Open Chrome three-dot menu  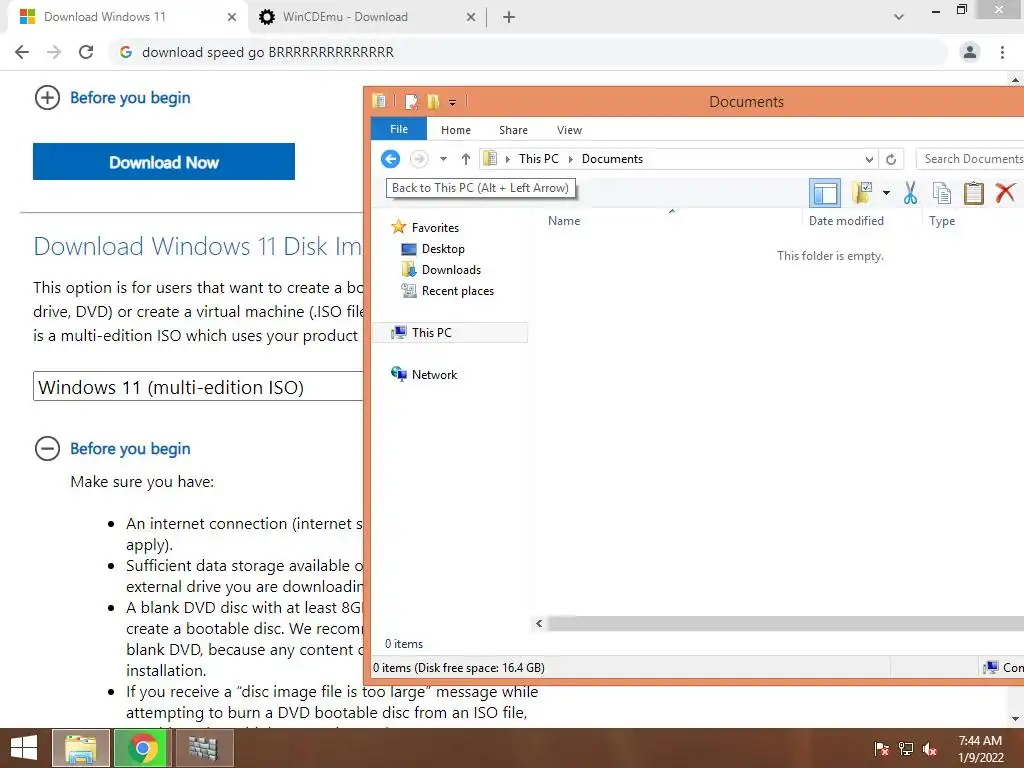[x=1002, y=52]
